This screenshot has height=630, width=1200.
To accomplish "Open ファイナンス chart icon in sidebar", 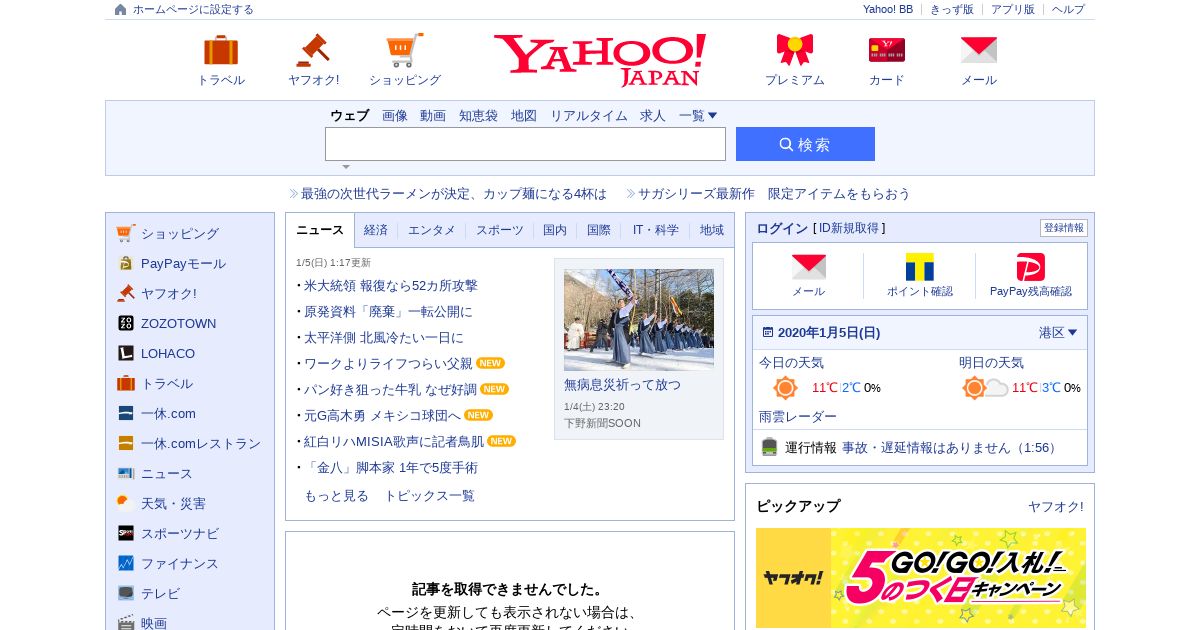I will coord(125,563).
